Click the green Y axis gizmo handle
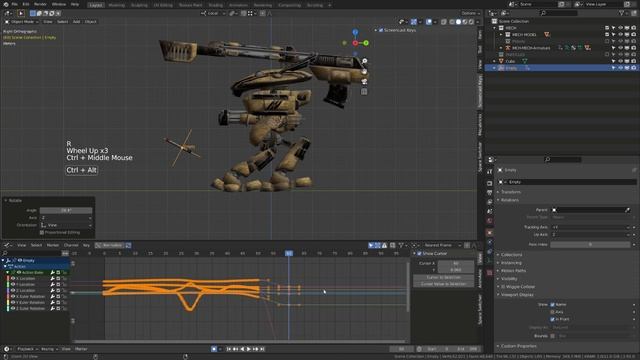 click(366, 43)
